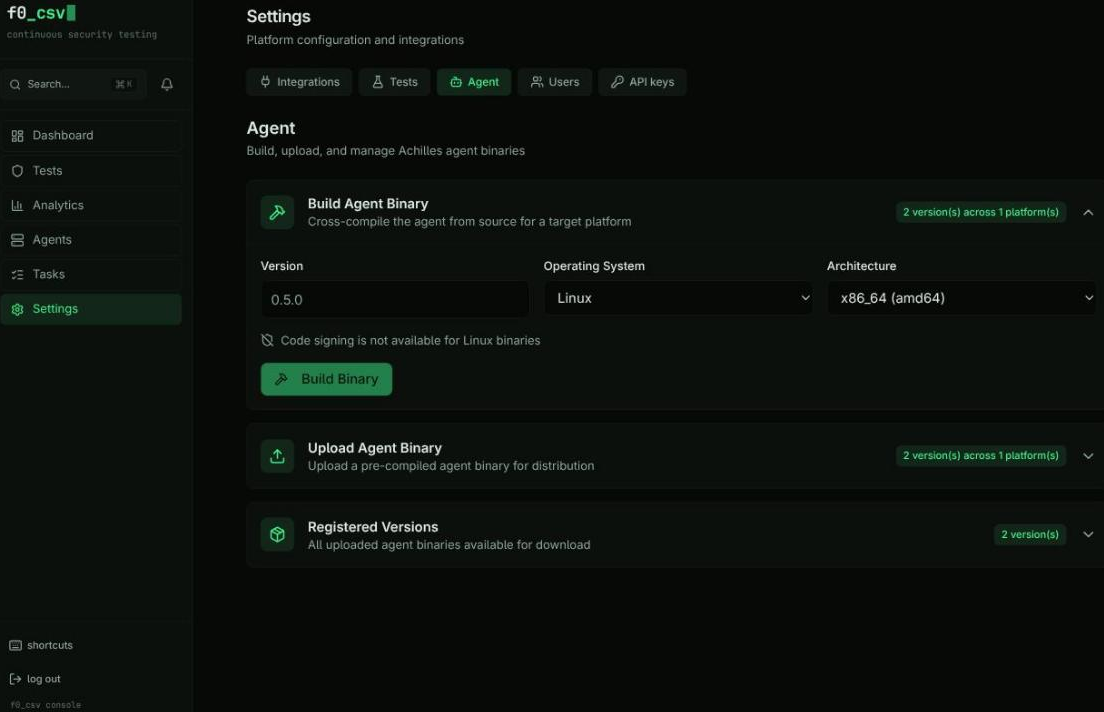Click the Analytics bar chart icon
This screenshot has width=1104, height=712.
coord(18,206)
